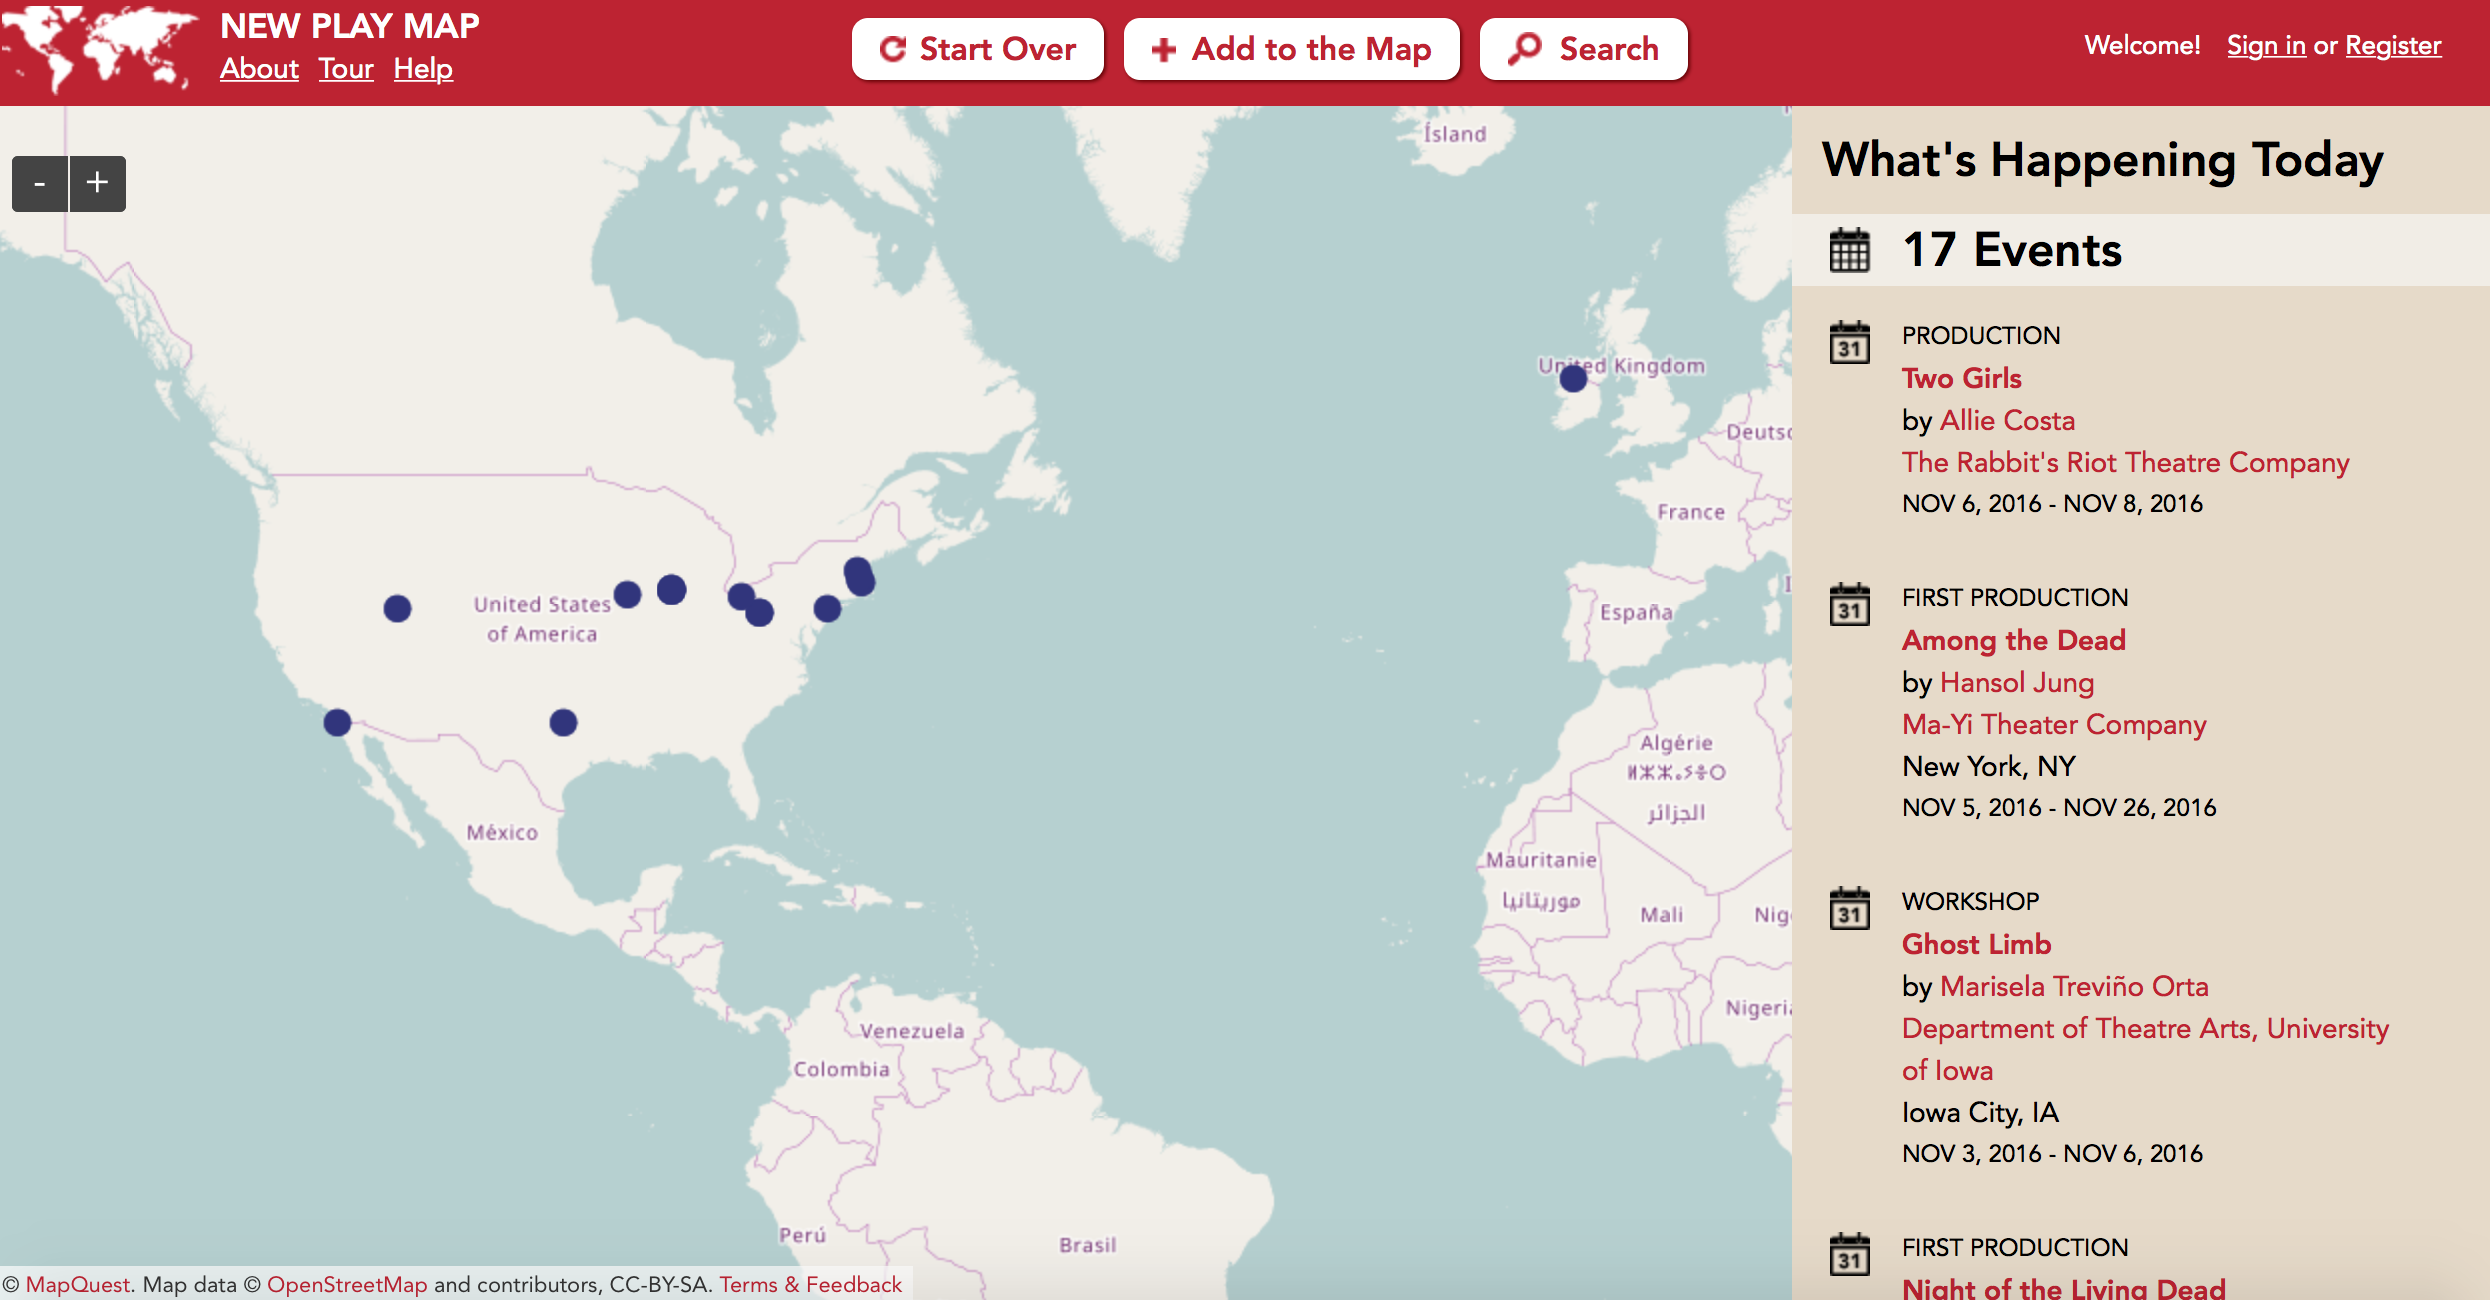Open the About page link

(x=259, y=69)
